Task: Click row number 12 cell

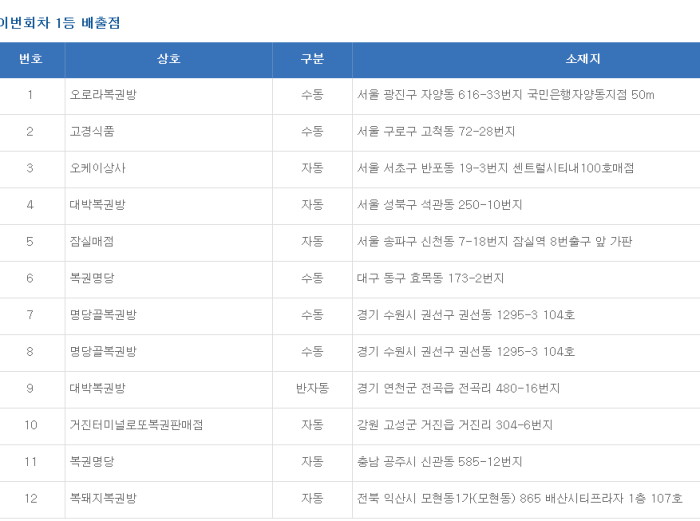Action: tap(31, 498)
